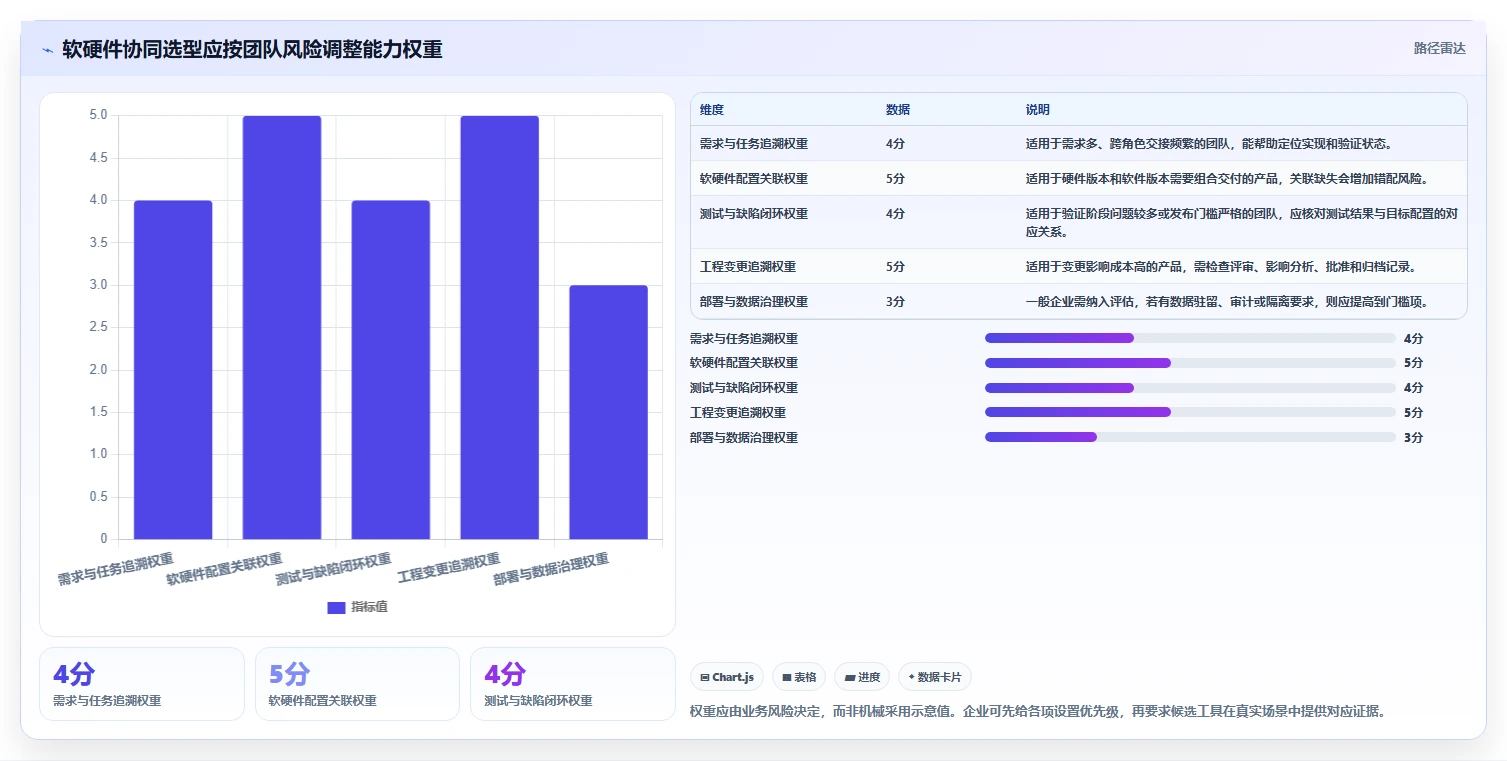The height and width of the screenshot is (761, 1507).
Task: Click the Chart.js tag chip
Action: pyautogui.click(x=727, y=677)
